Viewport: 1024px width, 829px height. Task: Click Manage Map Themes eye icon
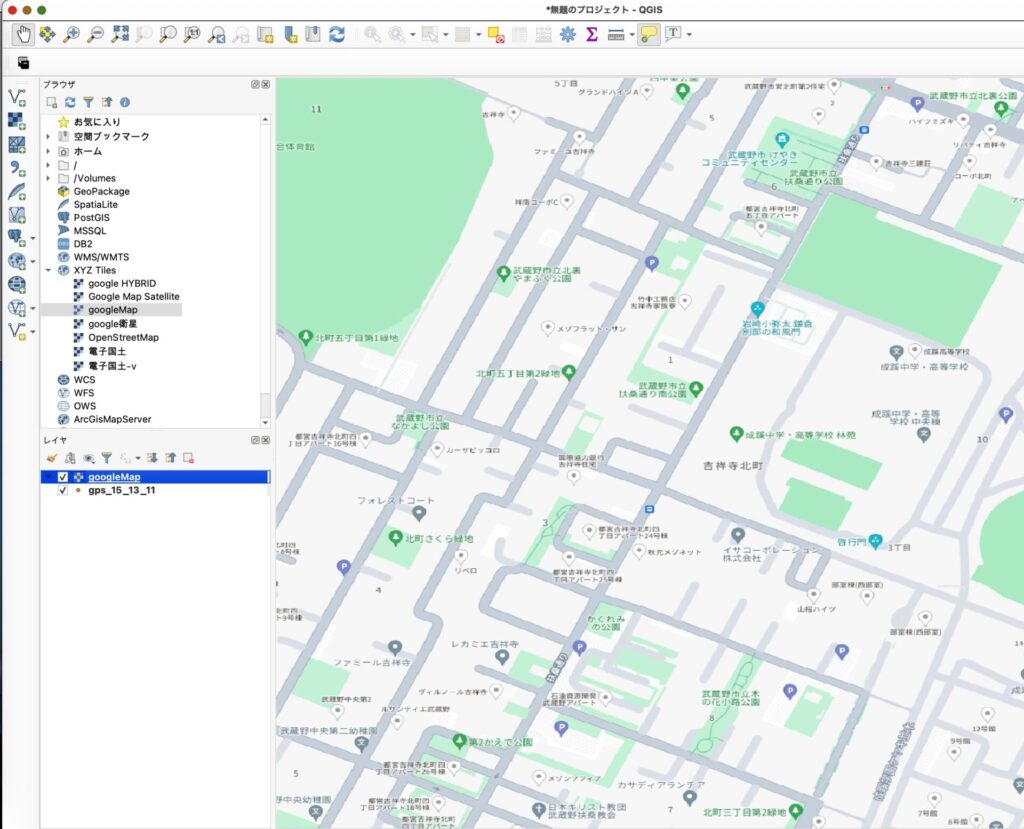click(89, 458)
